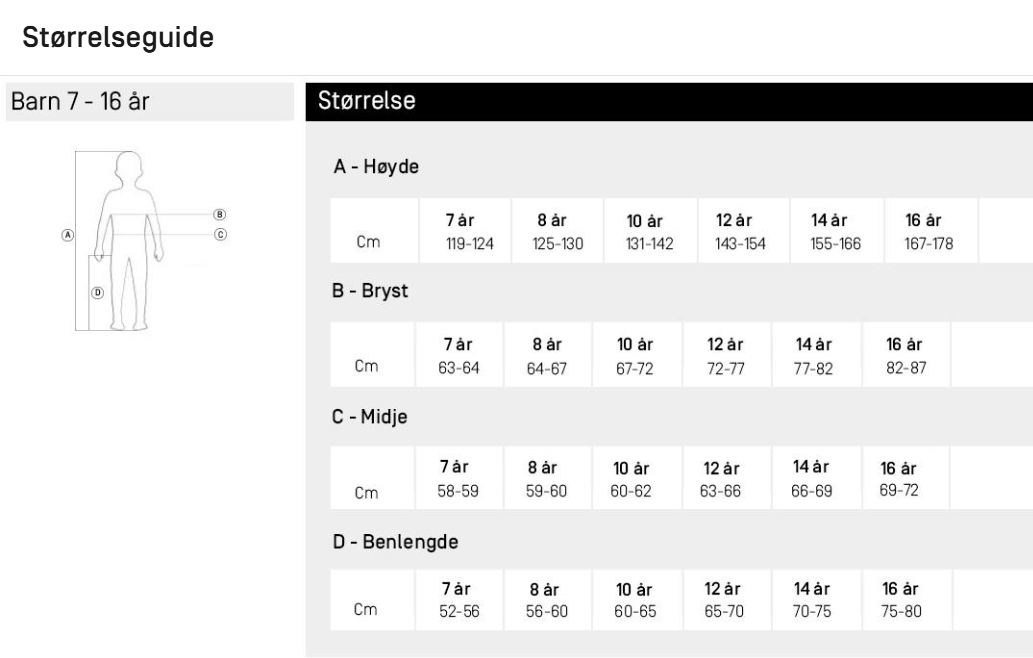Click the circled D leg length marker

pyautogui.click(x=98, y=292)
